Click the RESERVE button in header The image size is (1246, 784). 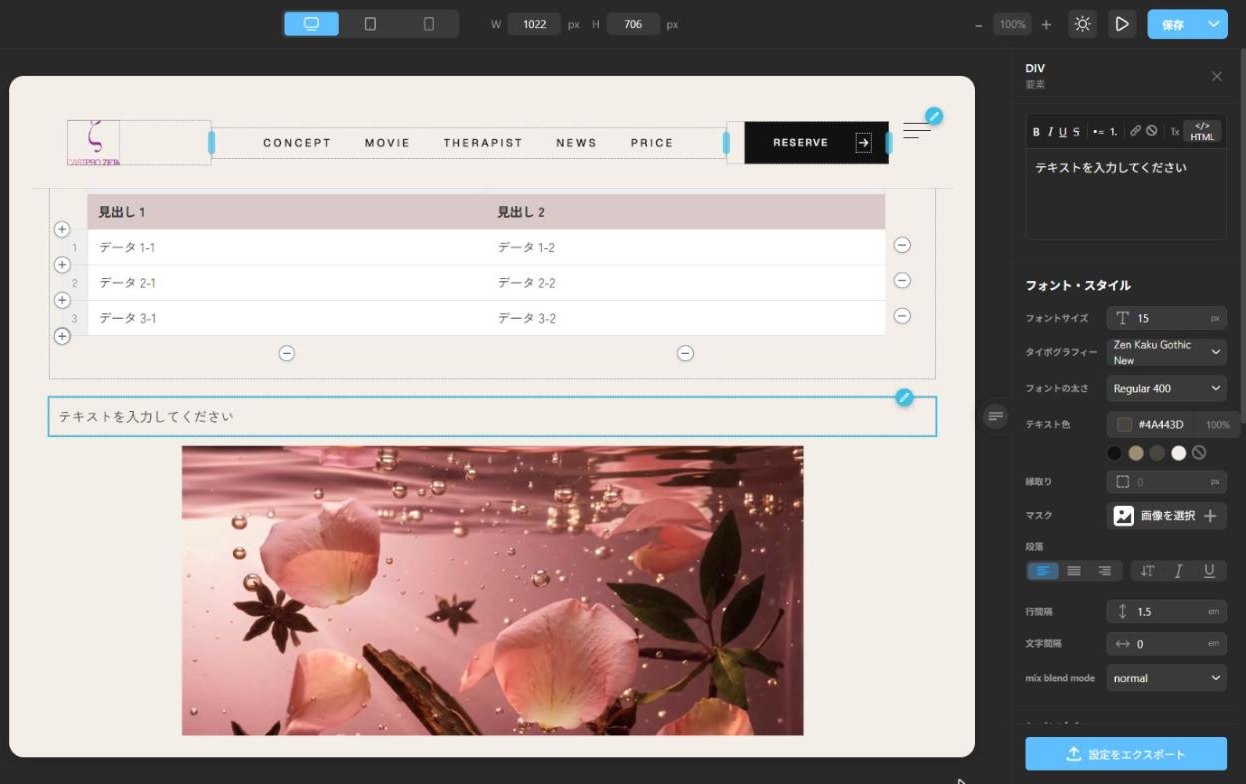816,143
